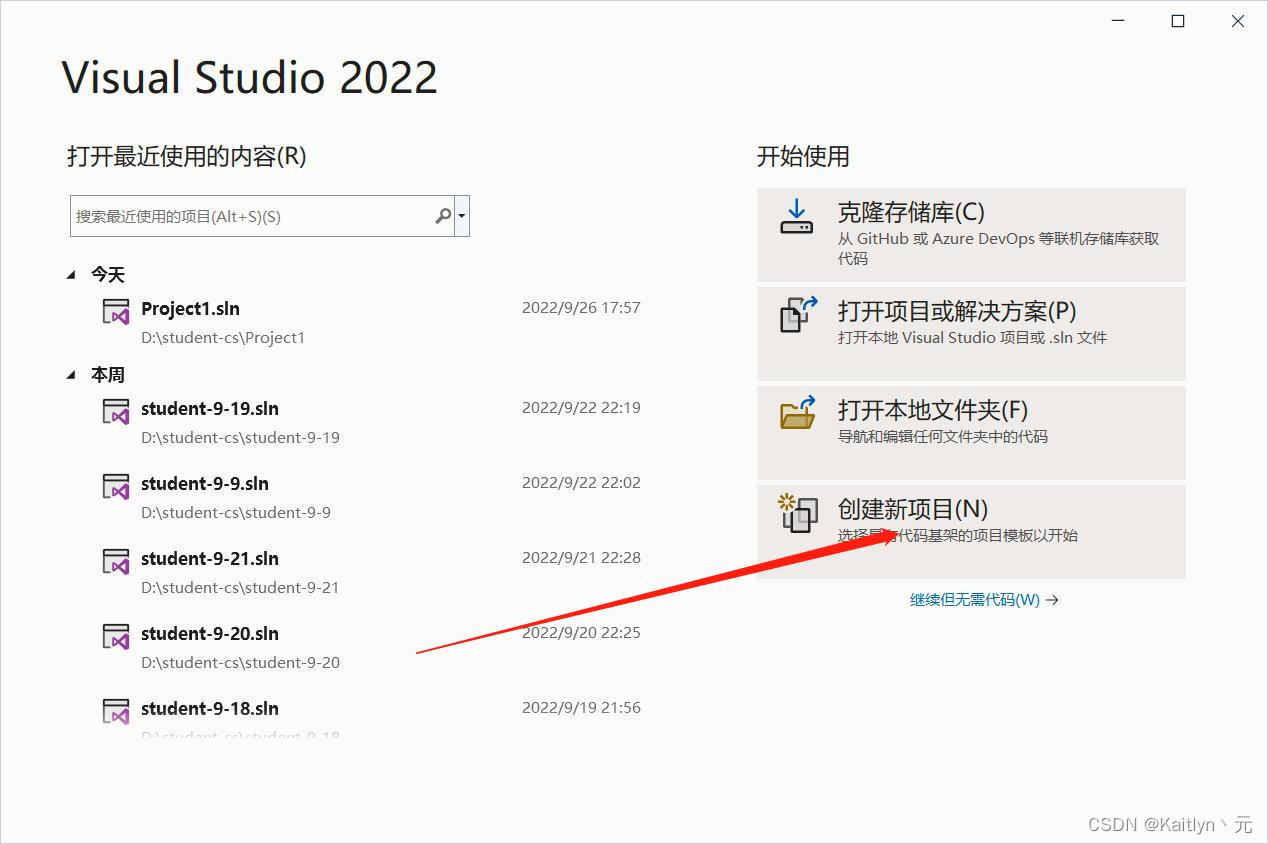Viewport: 1268px width, 844px height.
Task: Click the student-9-21.sln solution icon
Action: pyautogui.click(x=116, y=561)
